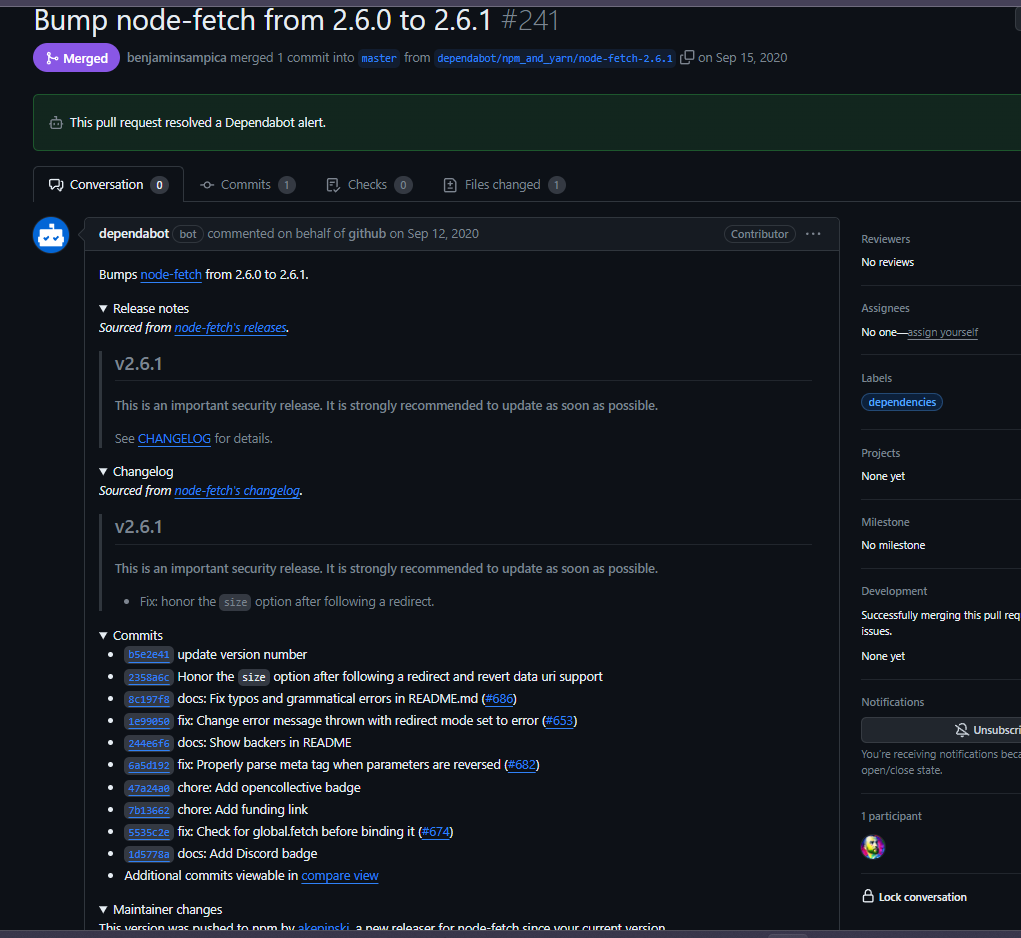Screen dimensions: 1021x938
Task: Click the bot badge next to dependabot
Action: coord(188,234)
